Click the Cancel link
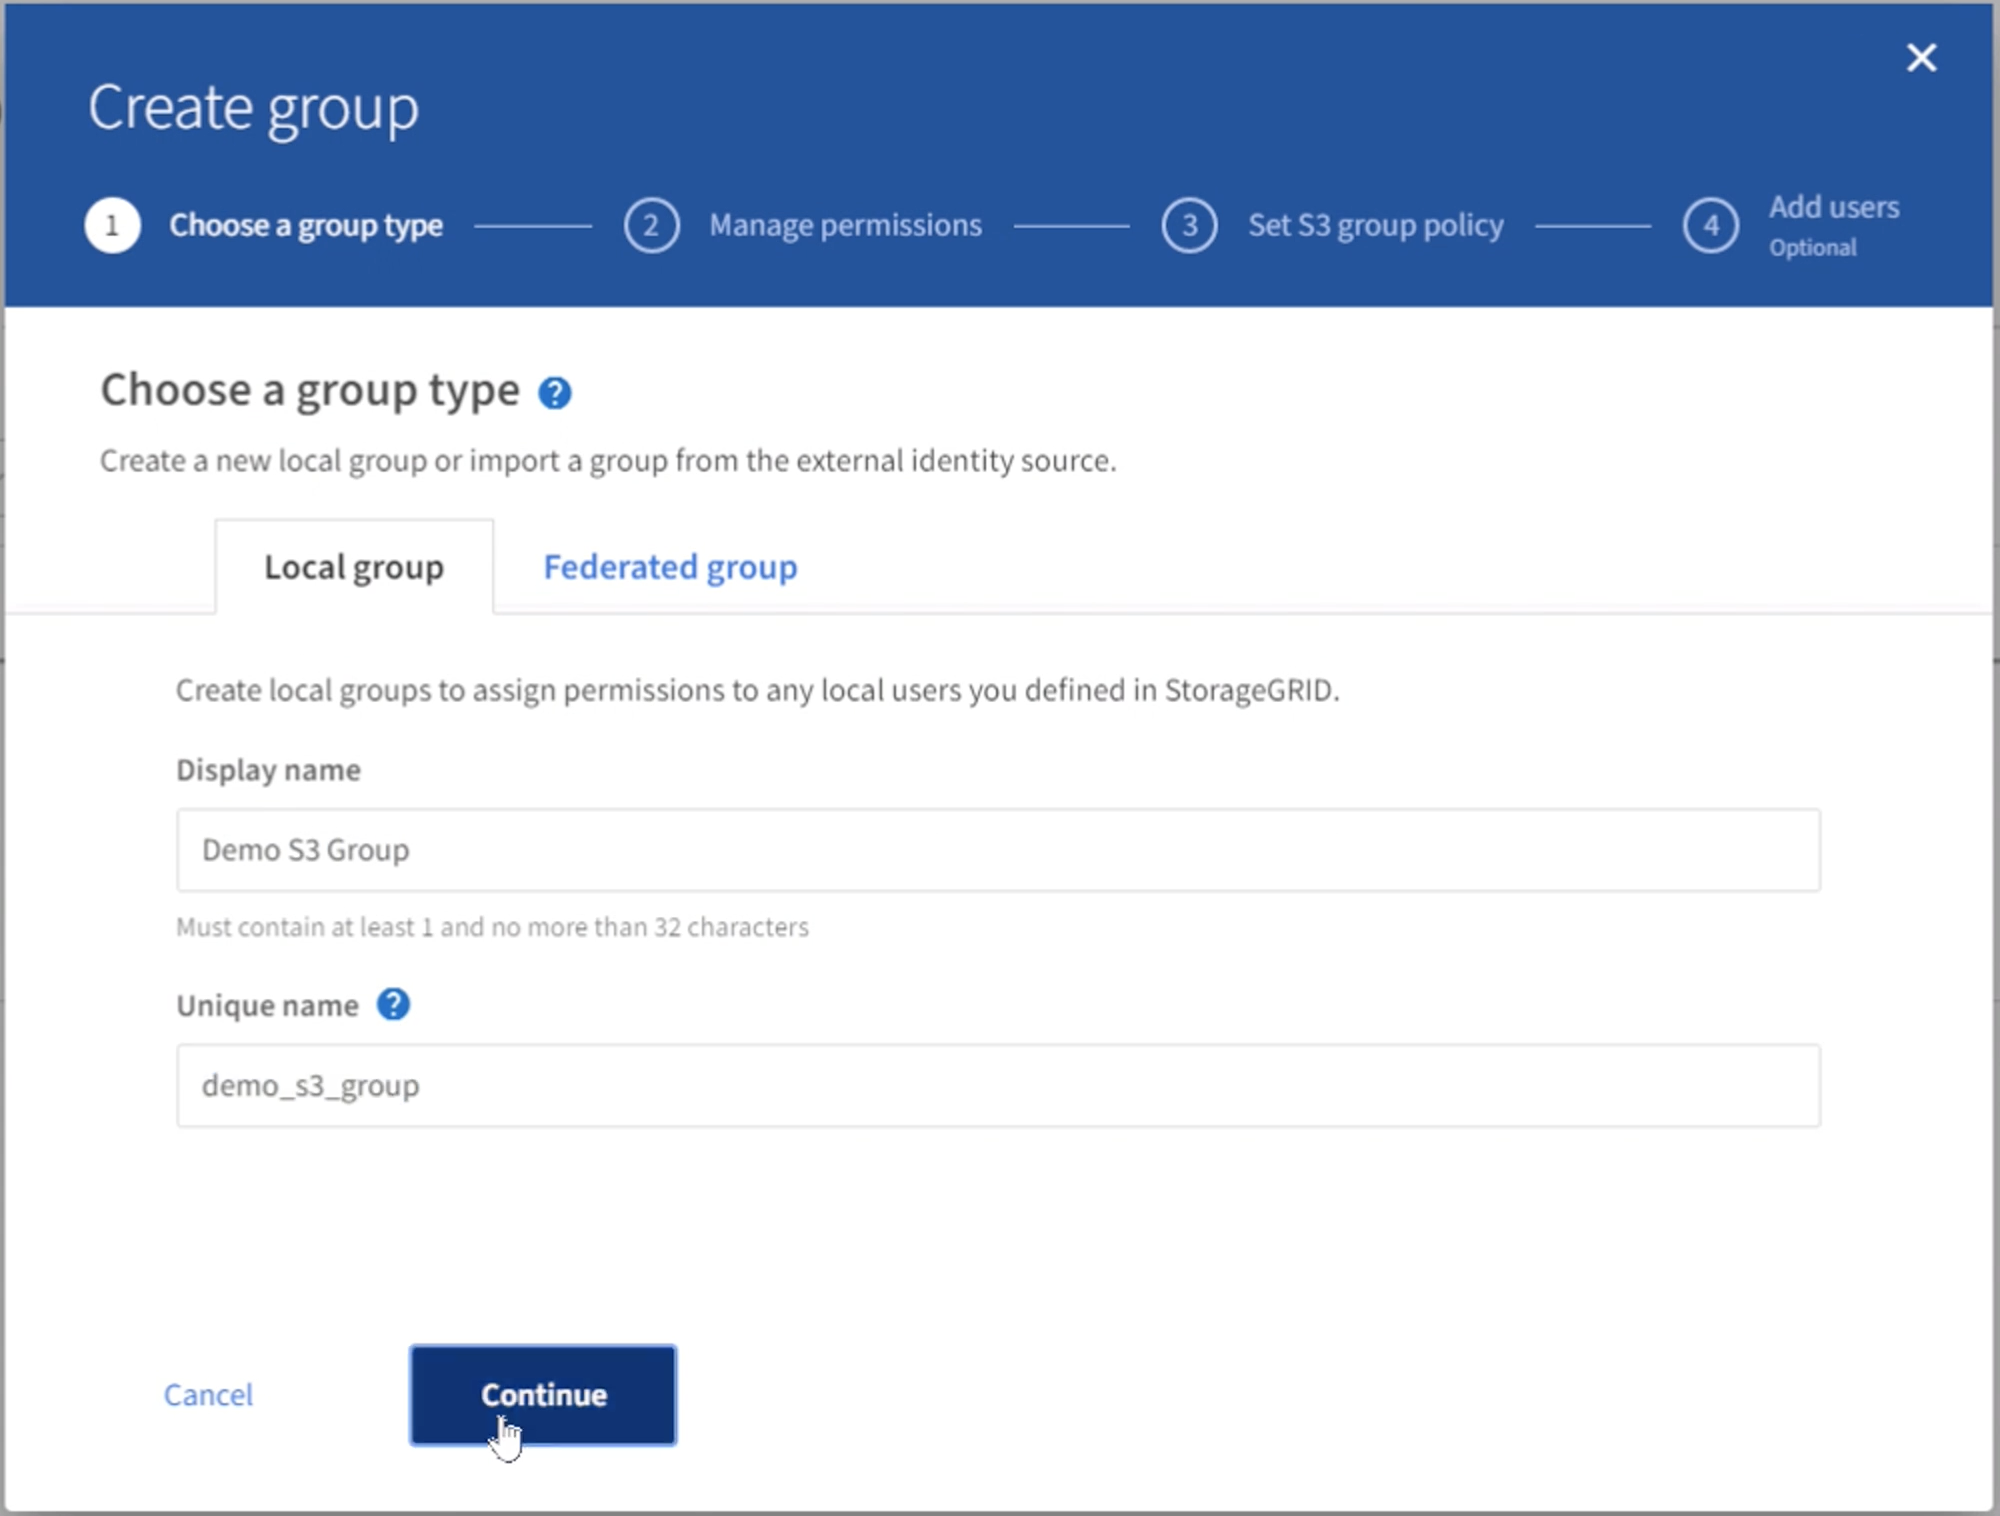2000x1516 pixels. pos(207,1393)
